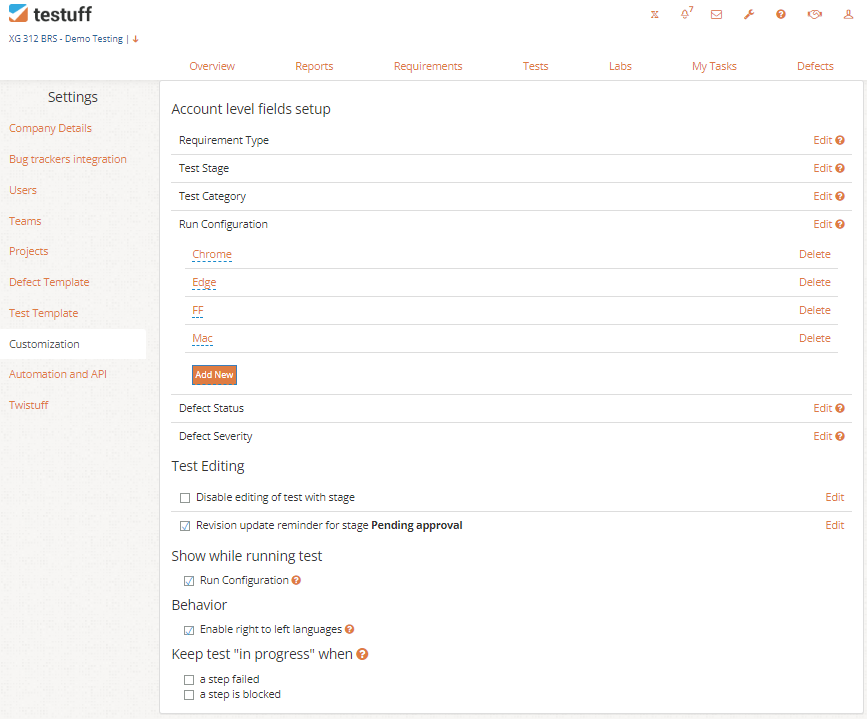Edit Defect Status field
The height and width of the screenshot is (719, 867).
tap(822, 408)
